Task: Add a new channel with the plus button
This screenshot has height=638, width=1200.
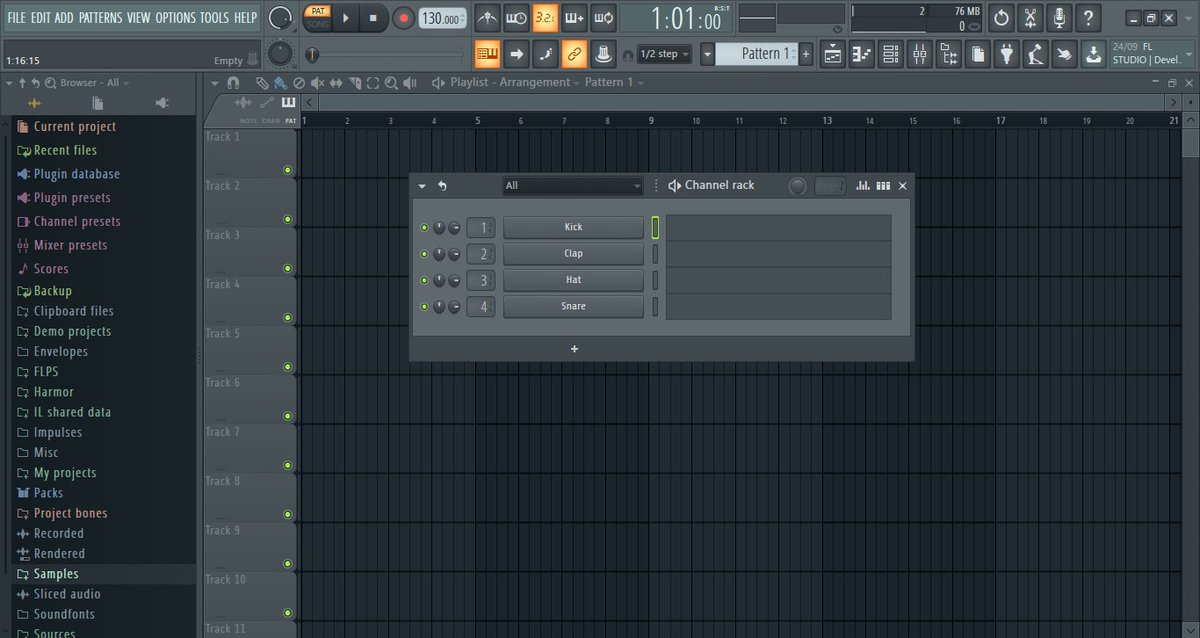Action: click(573, 349)
